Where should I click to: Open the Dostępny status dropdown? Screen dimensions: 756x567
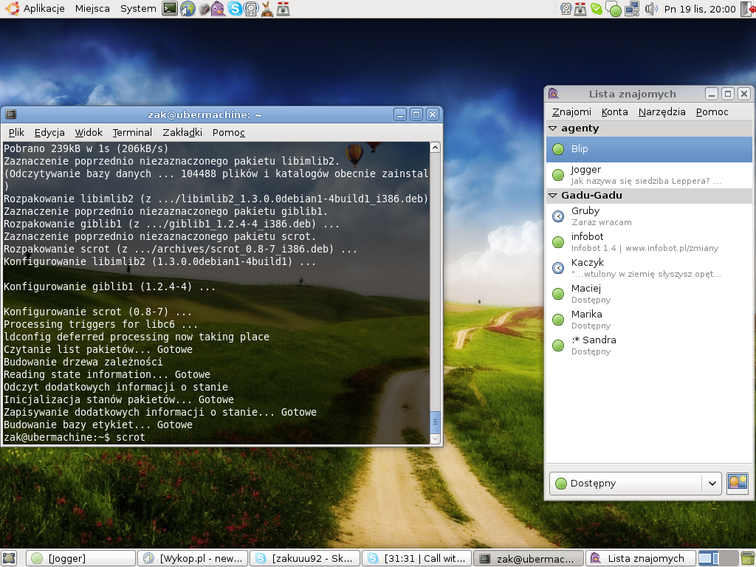[635, 483]
